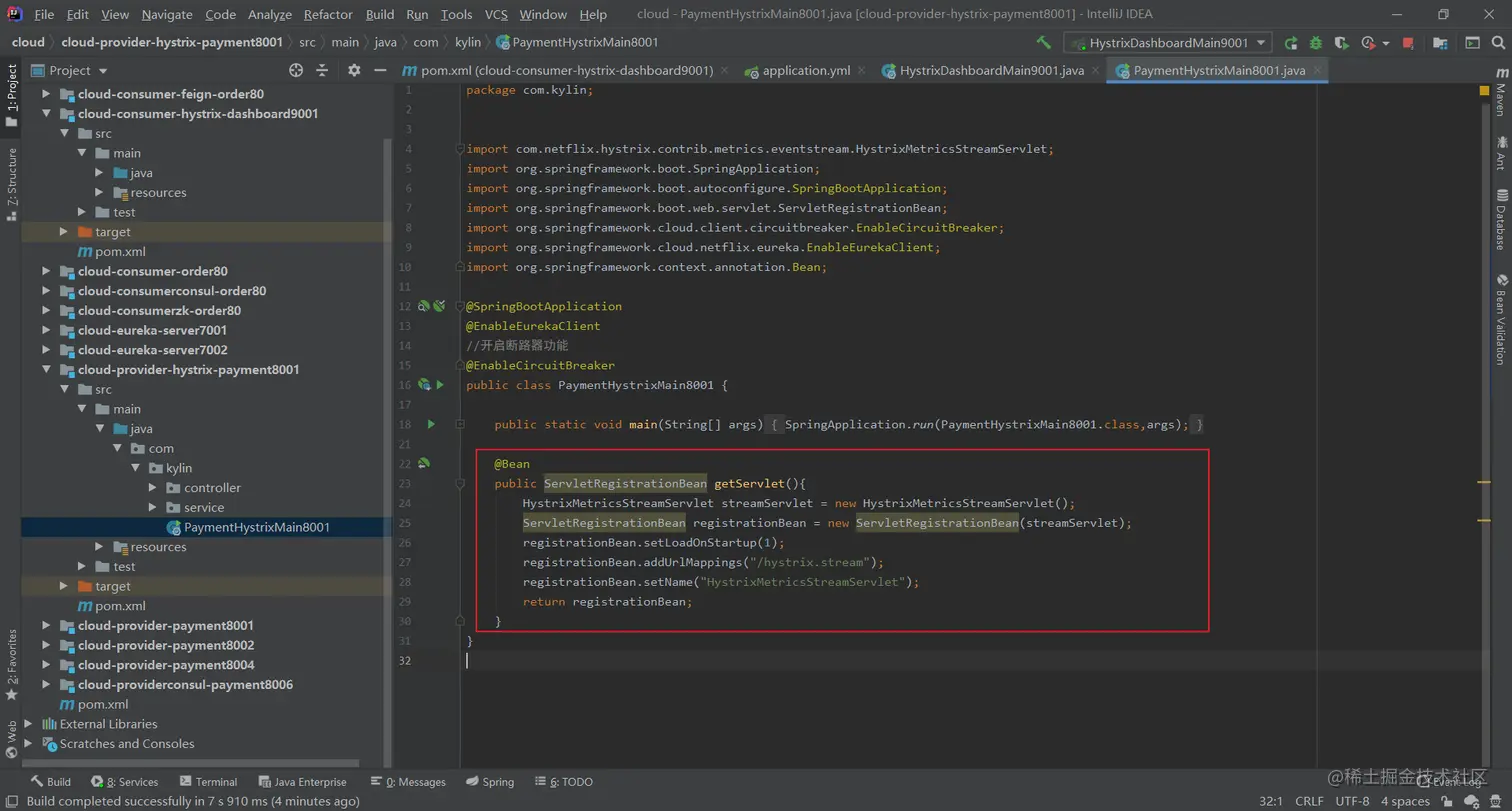This screenshot has height=811, width=1512.
Task: Open Search Everywhere magnifier icon
Action: pos(1497,43)
